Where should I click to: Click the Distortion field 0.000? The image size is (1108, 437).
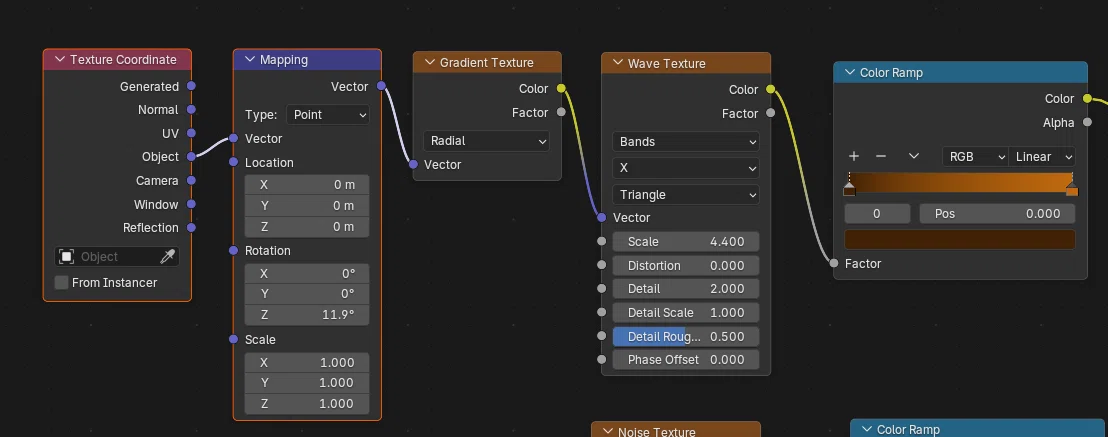point(685,266)
